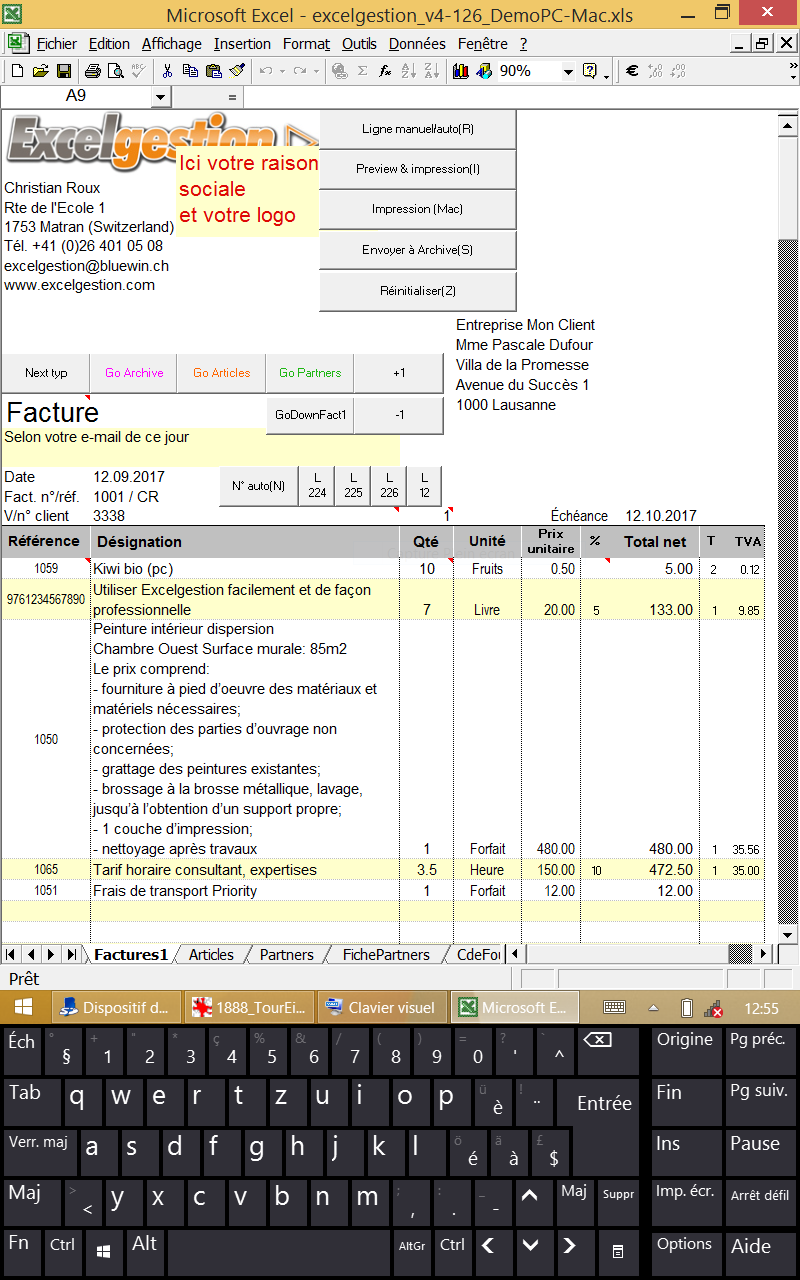Screen dimensions: 800x1280
Task: Cut selection with the scissors icon
Action: pos(167,71)
